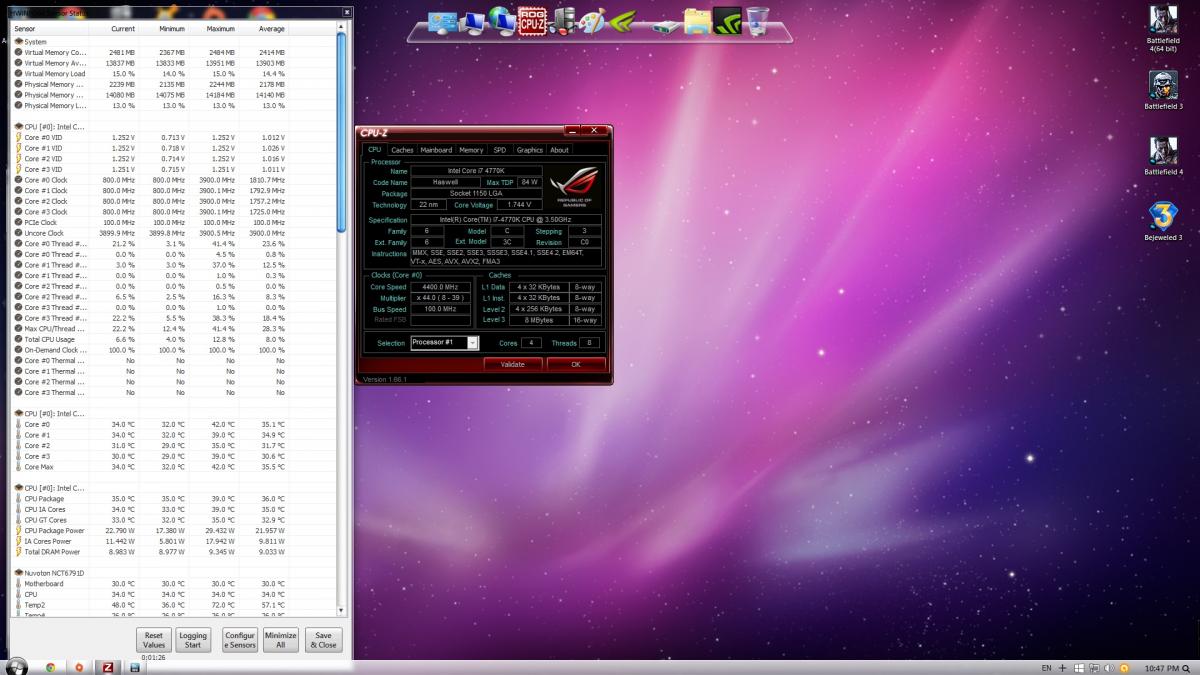Select the Nuvoton NCT6791D group row

point(175,573)
